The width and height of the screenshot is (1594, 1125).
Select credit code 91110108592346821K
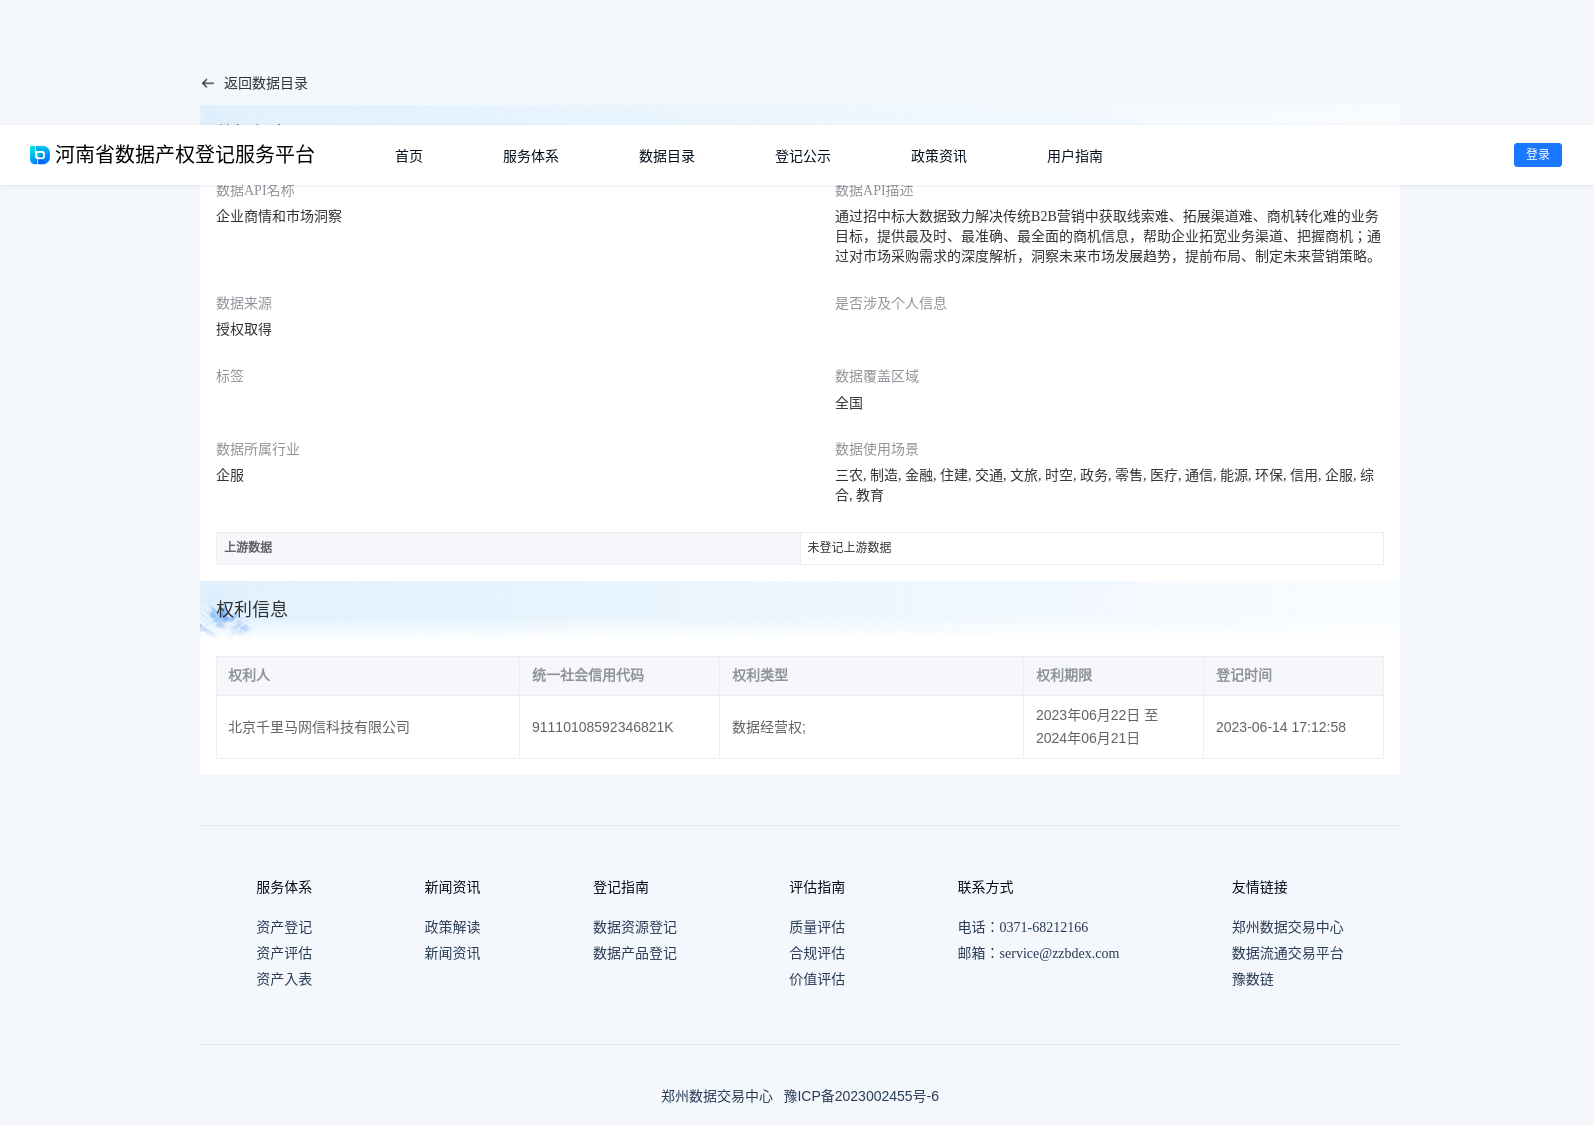[603, 728]
